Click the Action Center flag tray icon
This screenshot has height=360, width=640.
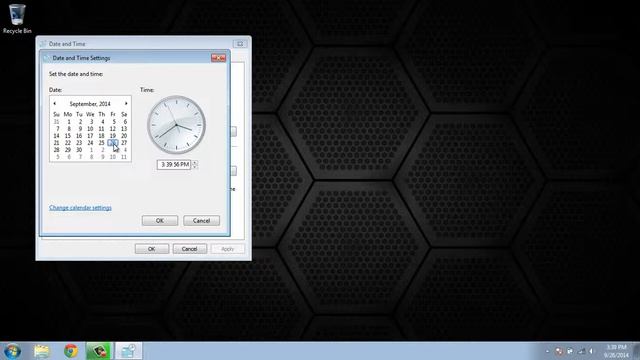pos(570,351)
